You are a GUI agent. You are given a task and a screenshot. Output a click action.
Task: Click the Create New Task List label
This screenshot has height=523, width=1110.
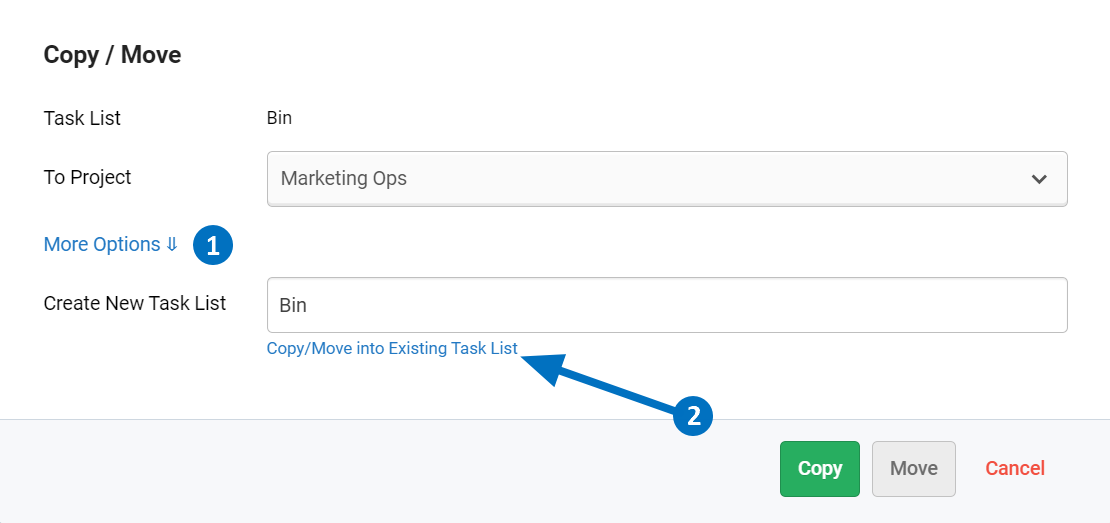tap(135, 303)
